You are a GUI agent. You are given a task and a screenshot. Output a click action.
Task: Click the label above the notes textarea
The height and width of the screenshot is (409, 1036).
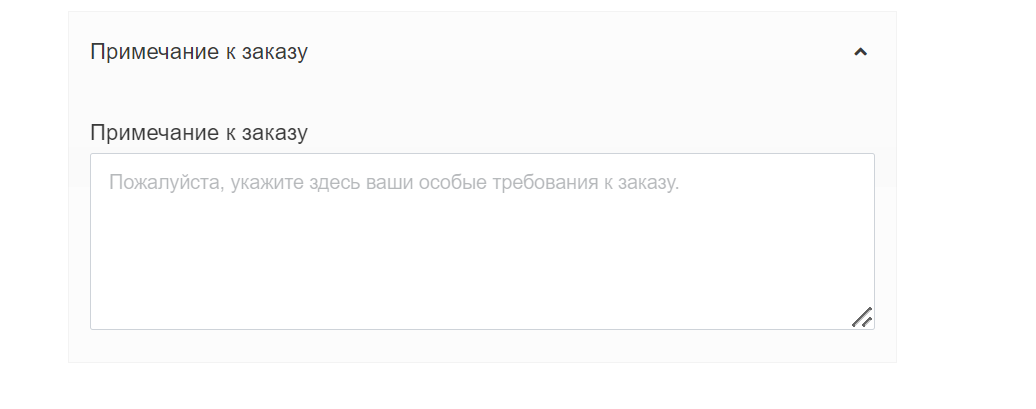198,132
